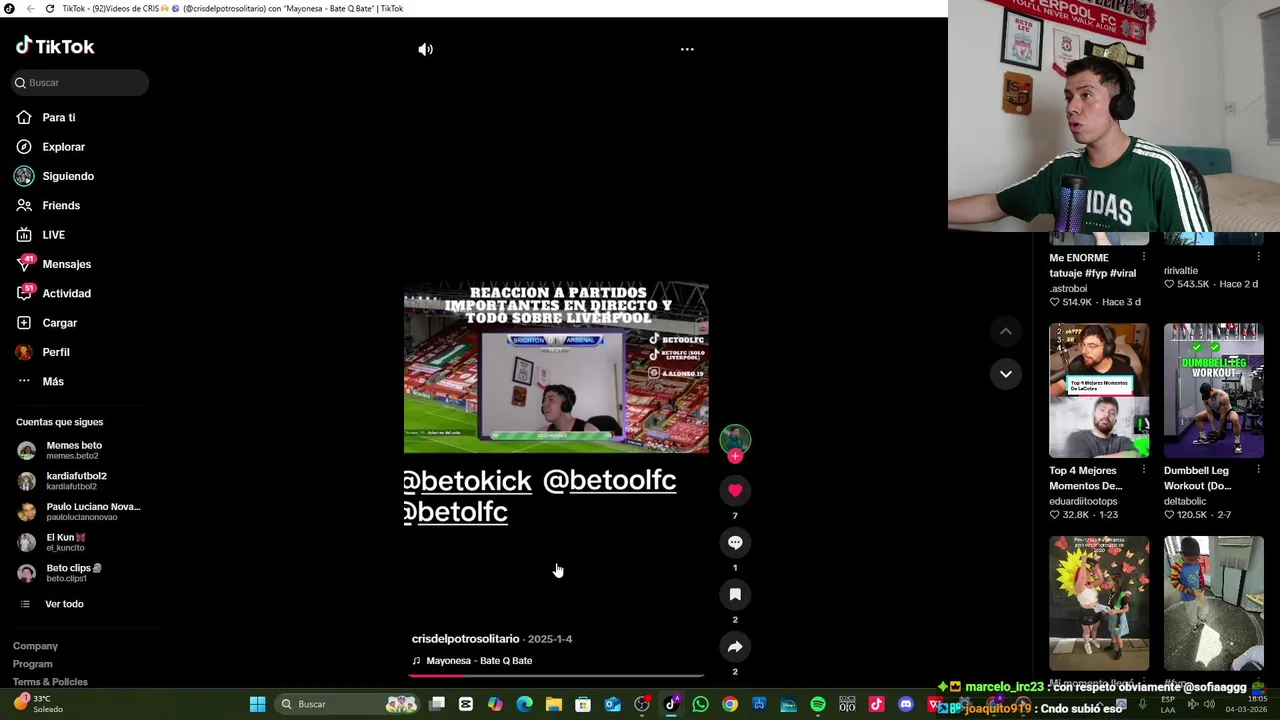Open File Explorer from taskbar
Viewport: 1280px width, 720px height.
pos(554,704)
